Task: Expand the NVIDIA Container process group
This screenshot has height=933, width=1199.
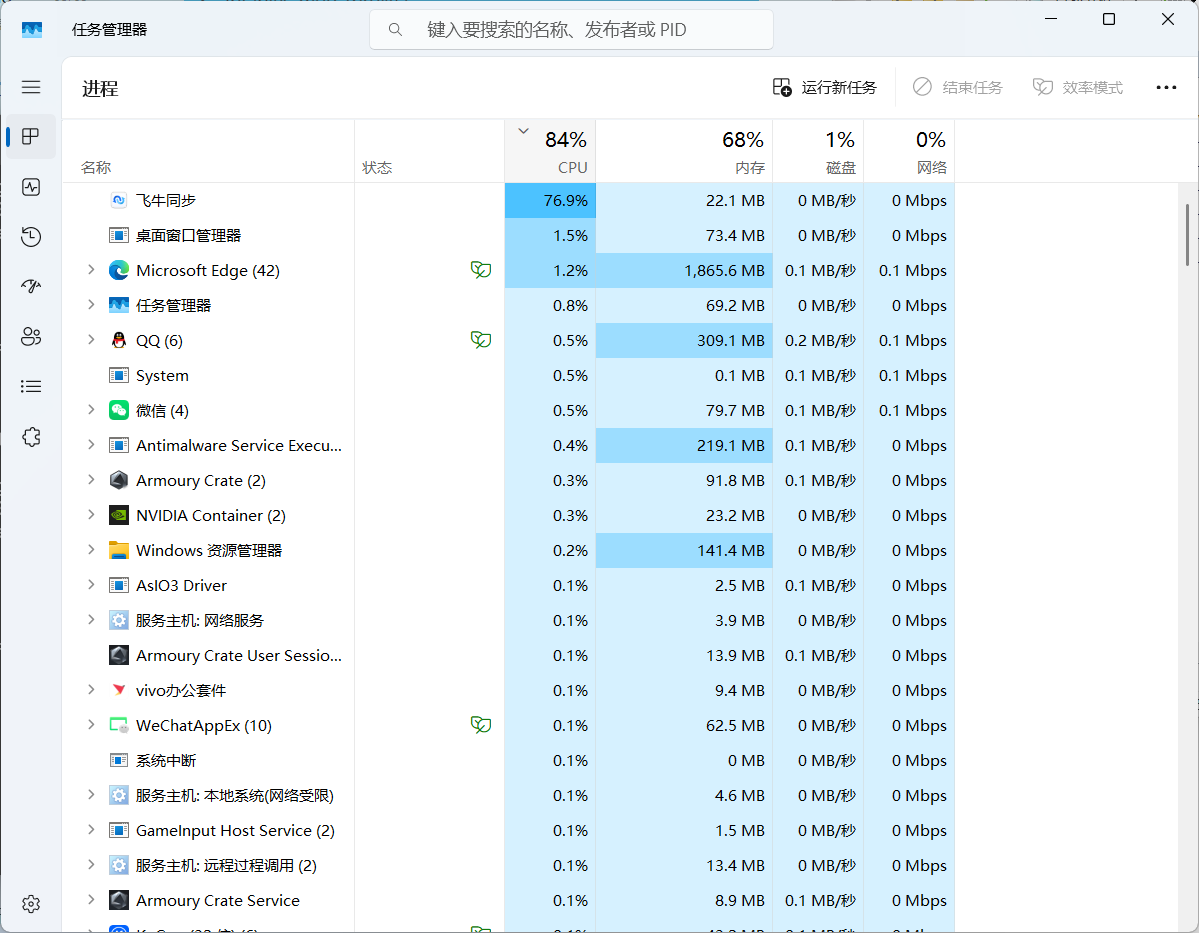Action: 91,515
